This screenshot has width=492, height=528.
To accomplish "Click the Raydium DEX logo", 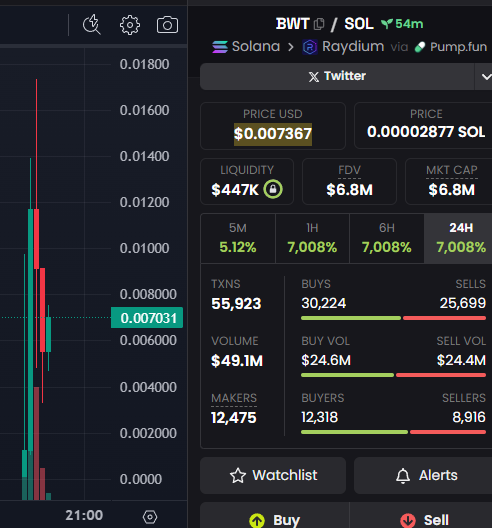I will tap(309, 47).
